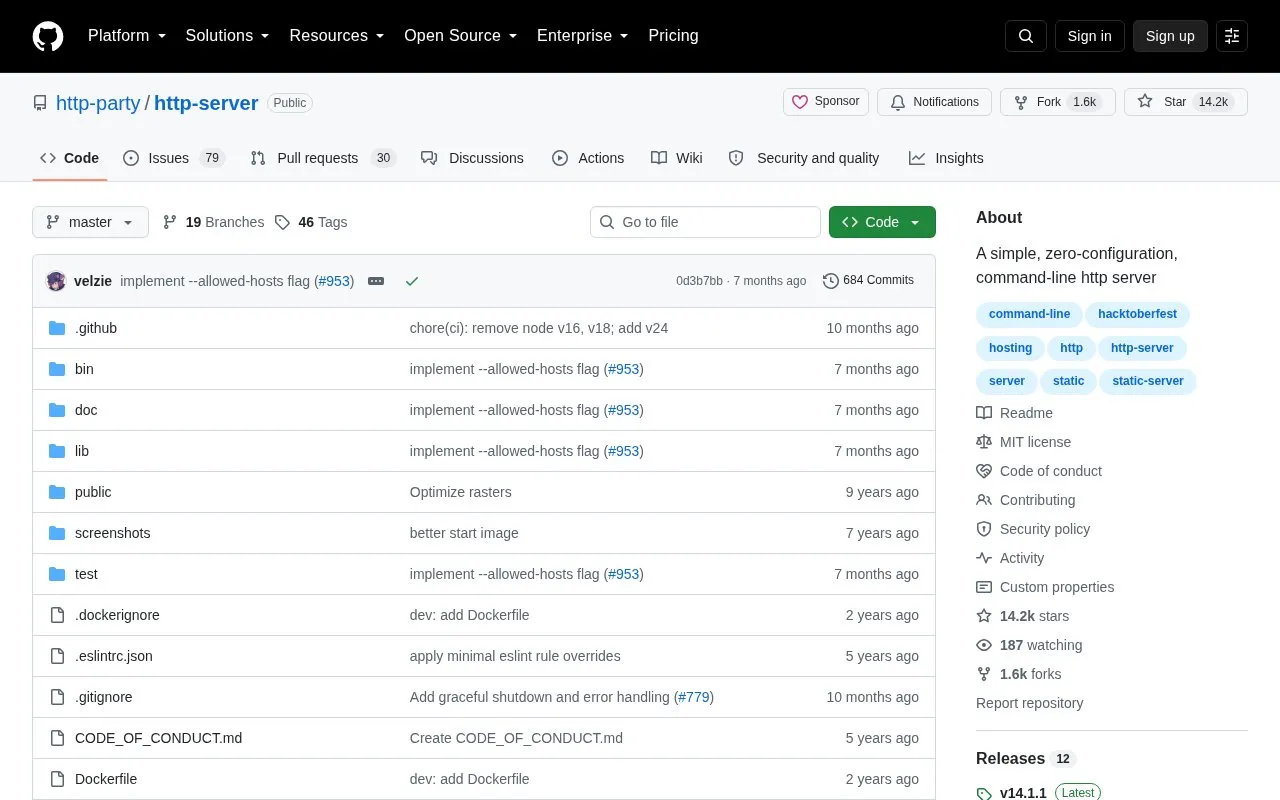Image resolution: width=1280 pixels, height=800 pixels.
Task: Click the hacktoberfest topic tag
Action: point(1137,314)
